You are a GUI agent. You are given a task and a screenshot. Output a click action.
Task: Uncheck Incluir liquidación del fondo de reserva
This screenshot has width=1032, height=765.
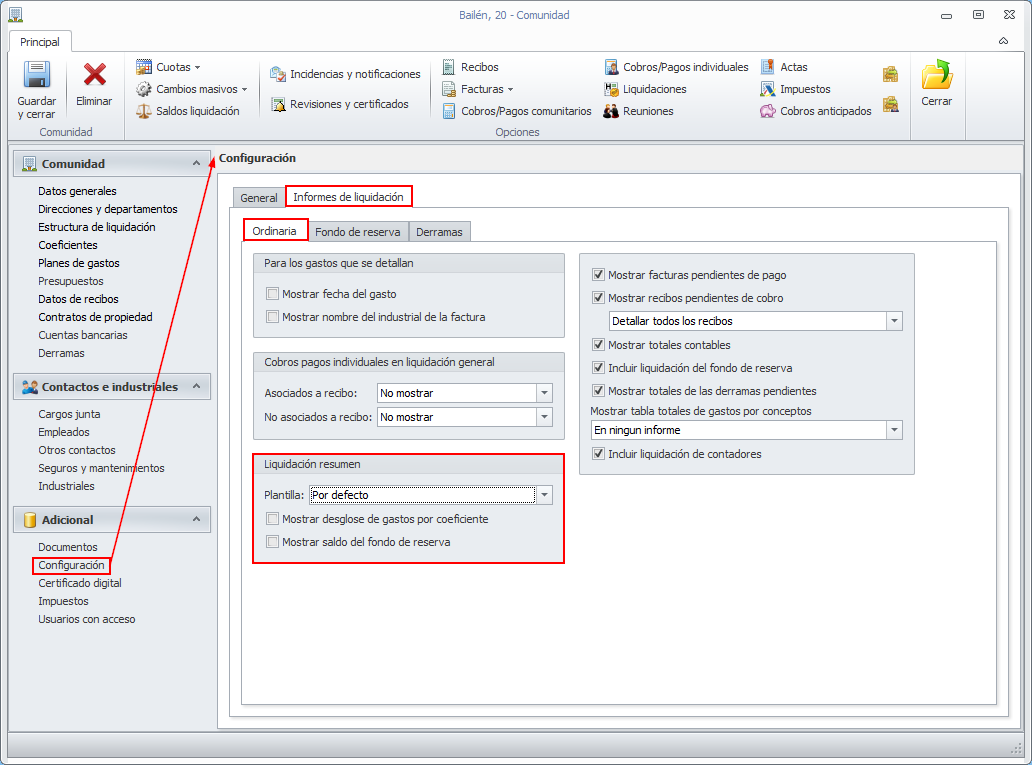[x=598, y=367]
